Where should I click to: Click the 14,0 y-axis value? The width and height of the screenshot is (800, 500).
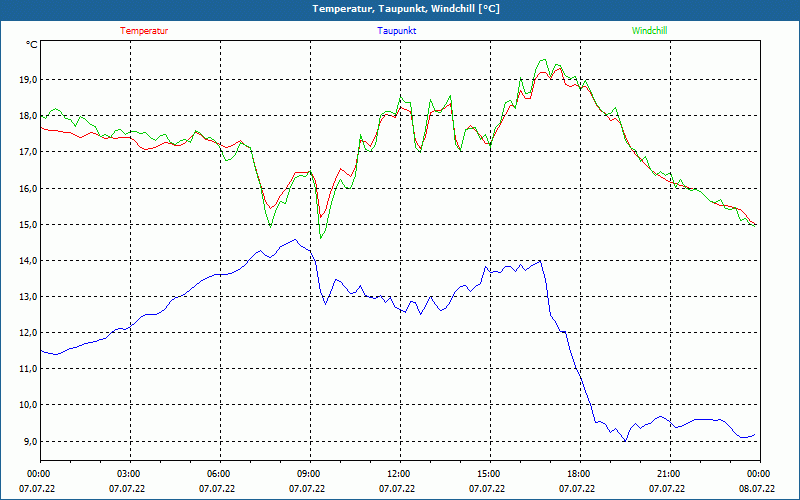click(29, 261)
